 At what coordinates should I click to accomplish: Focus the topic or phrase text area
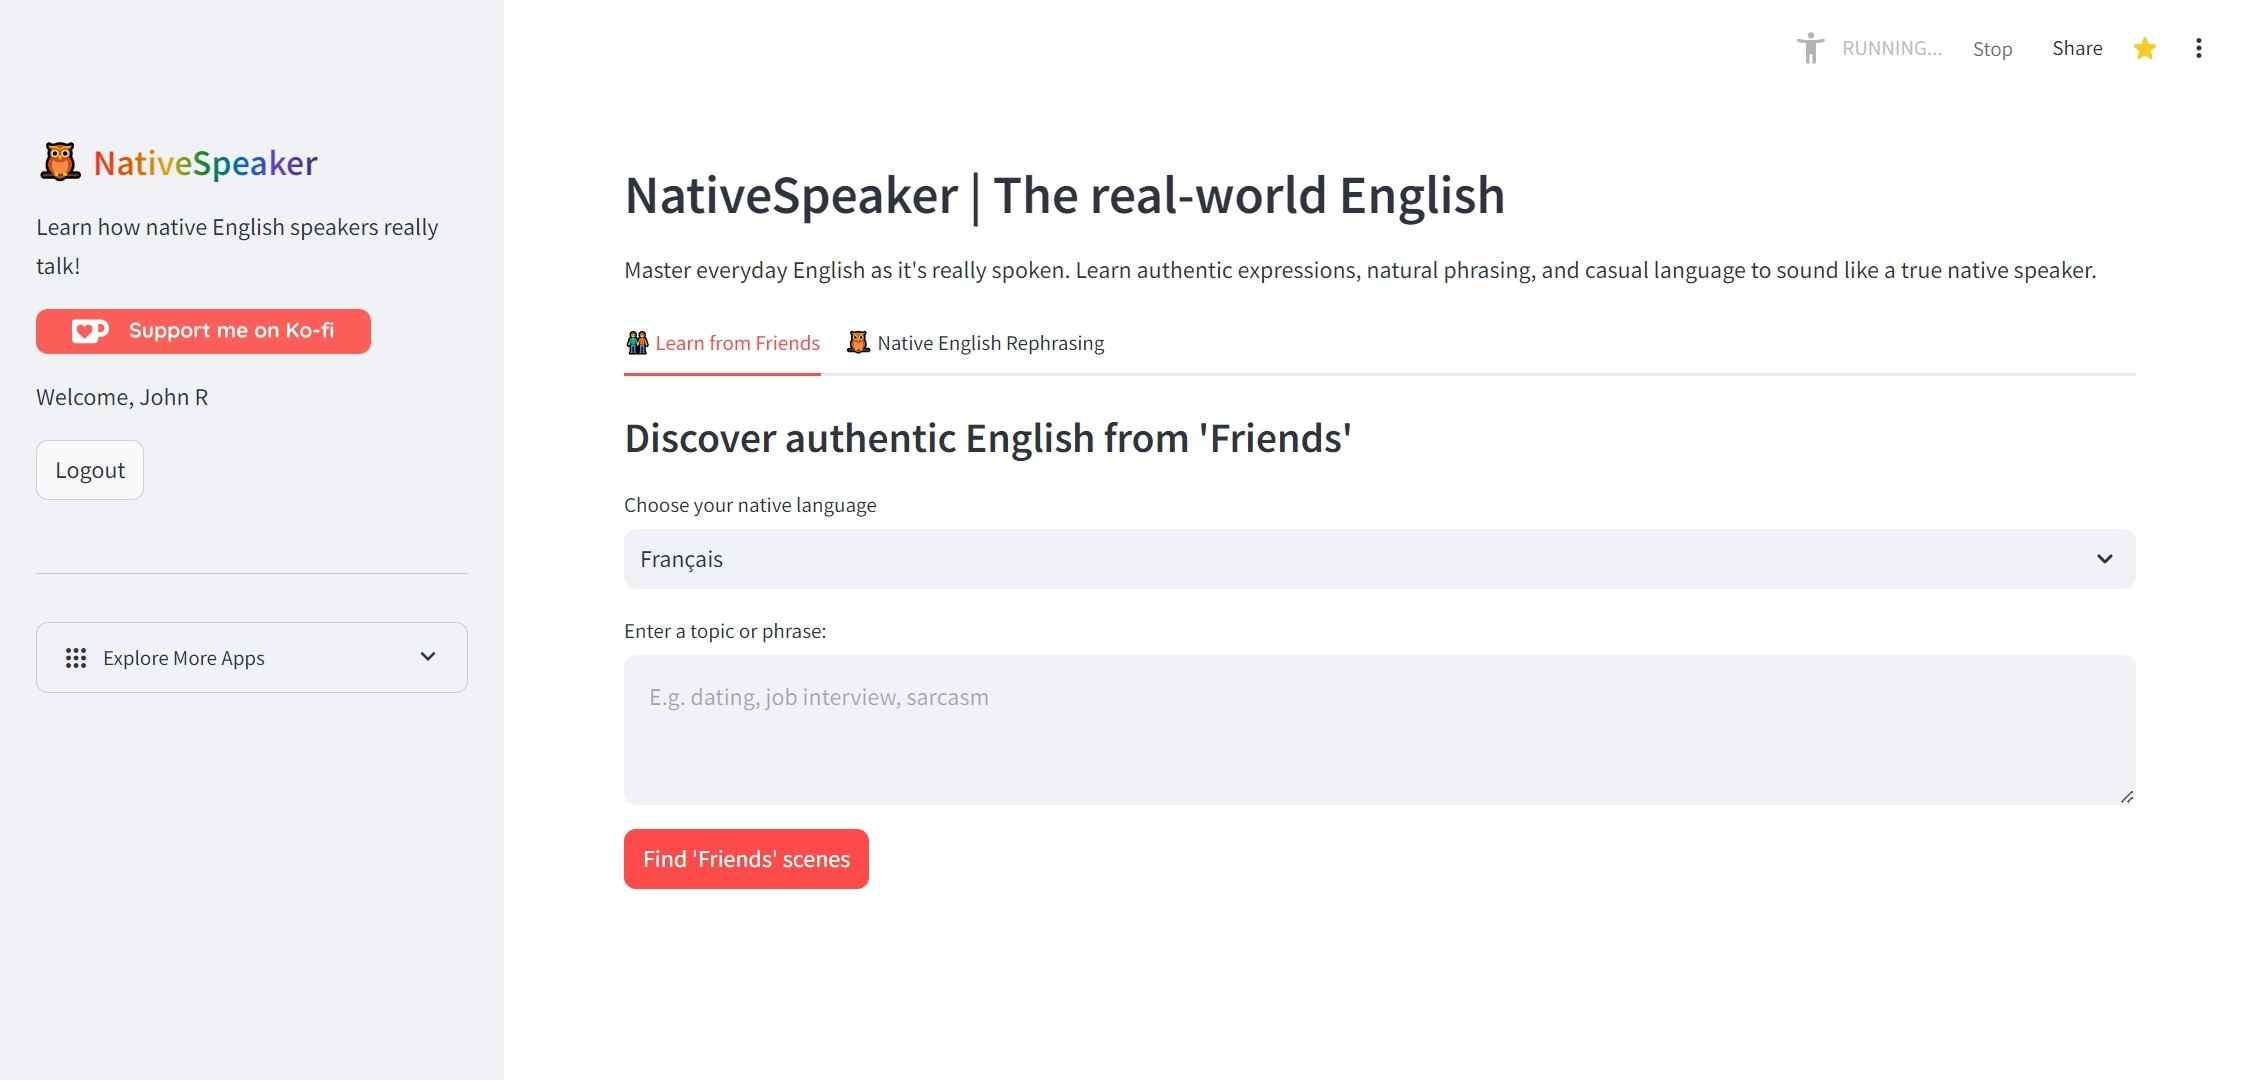click(1378, 729)
